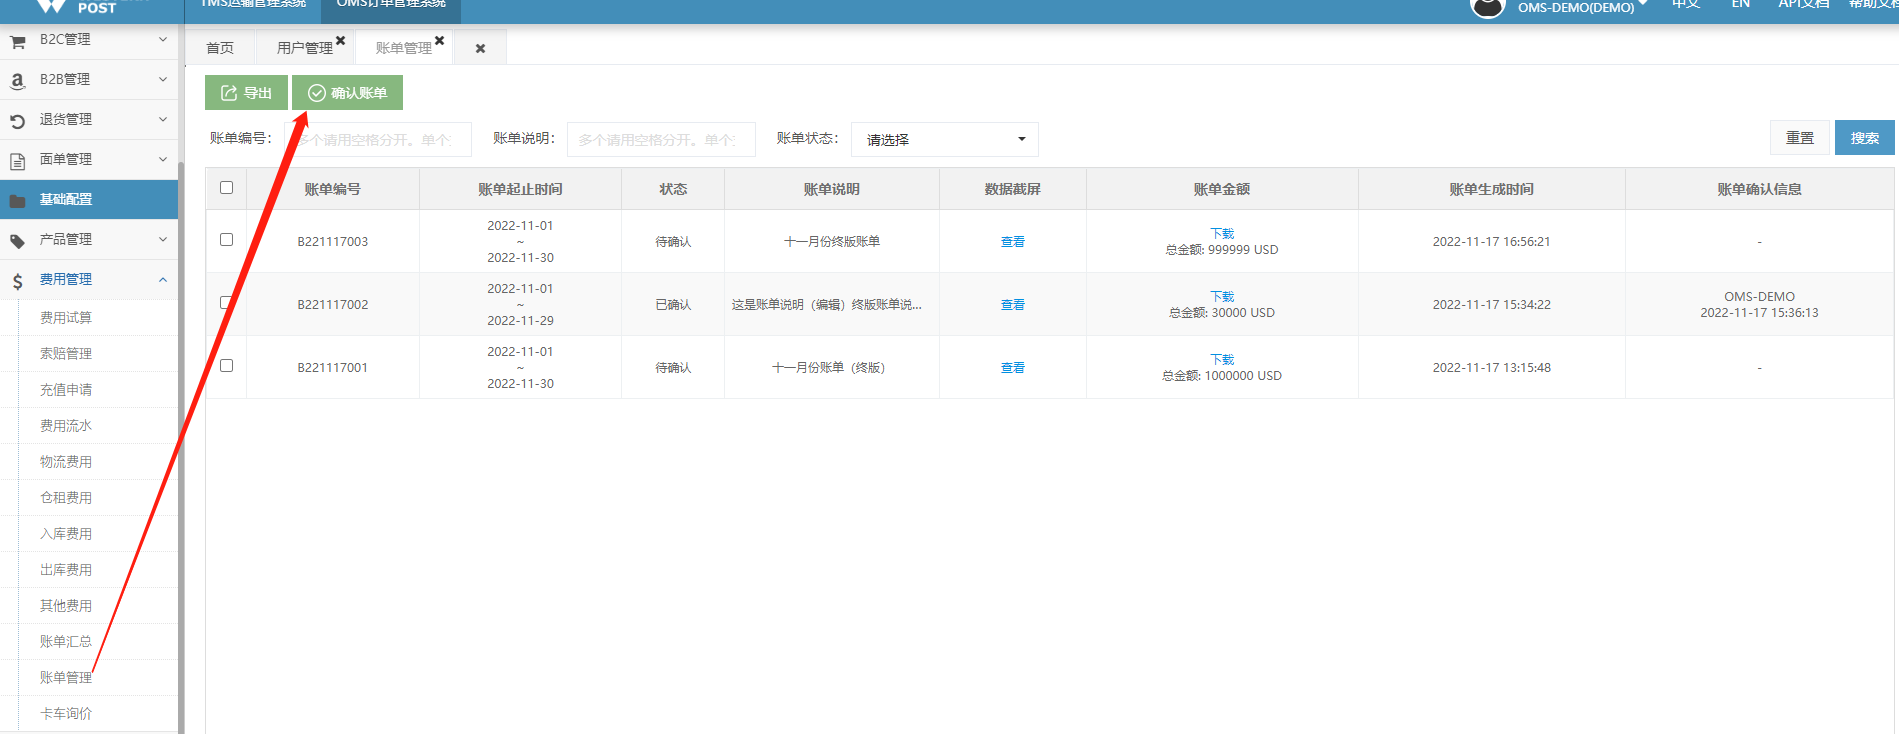Collapse the 费用管理 menu chevron
Viewport: 1899px width, 734px height.
pos(163,279)
